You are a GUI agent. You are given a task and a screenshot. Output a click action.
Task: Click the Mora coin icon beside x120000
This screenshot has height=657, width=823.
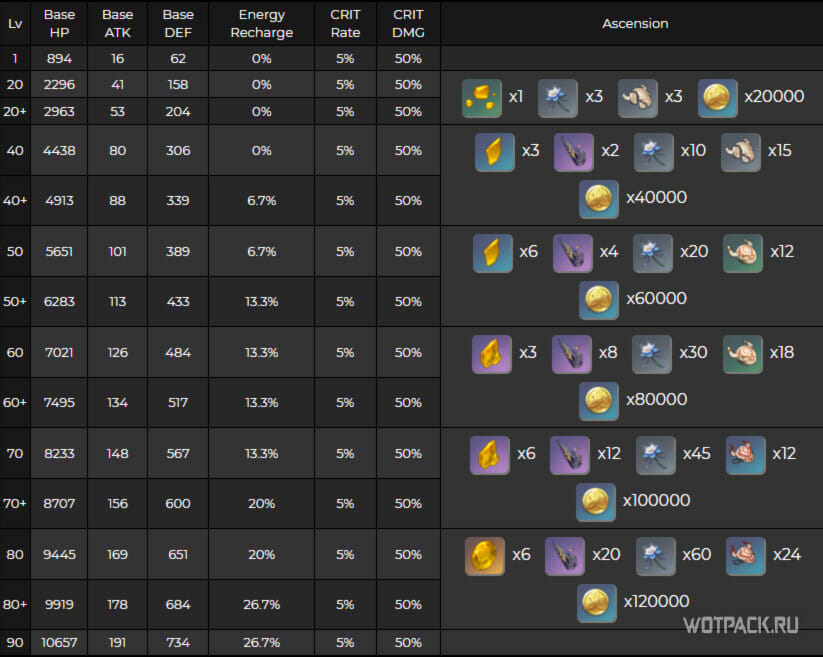tap(596, 602)
